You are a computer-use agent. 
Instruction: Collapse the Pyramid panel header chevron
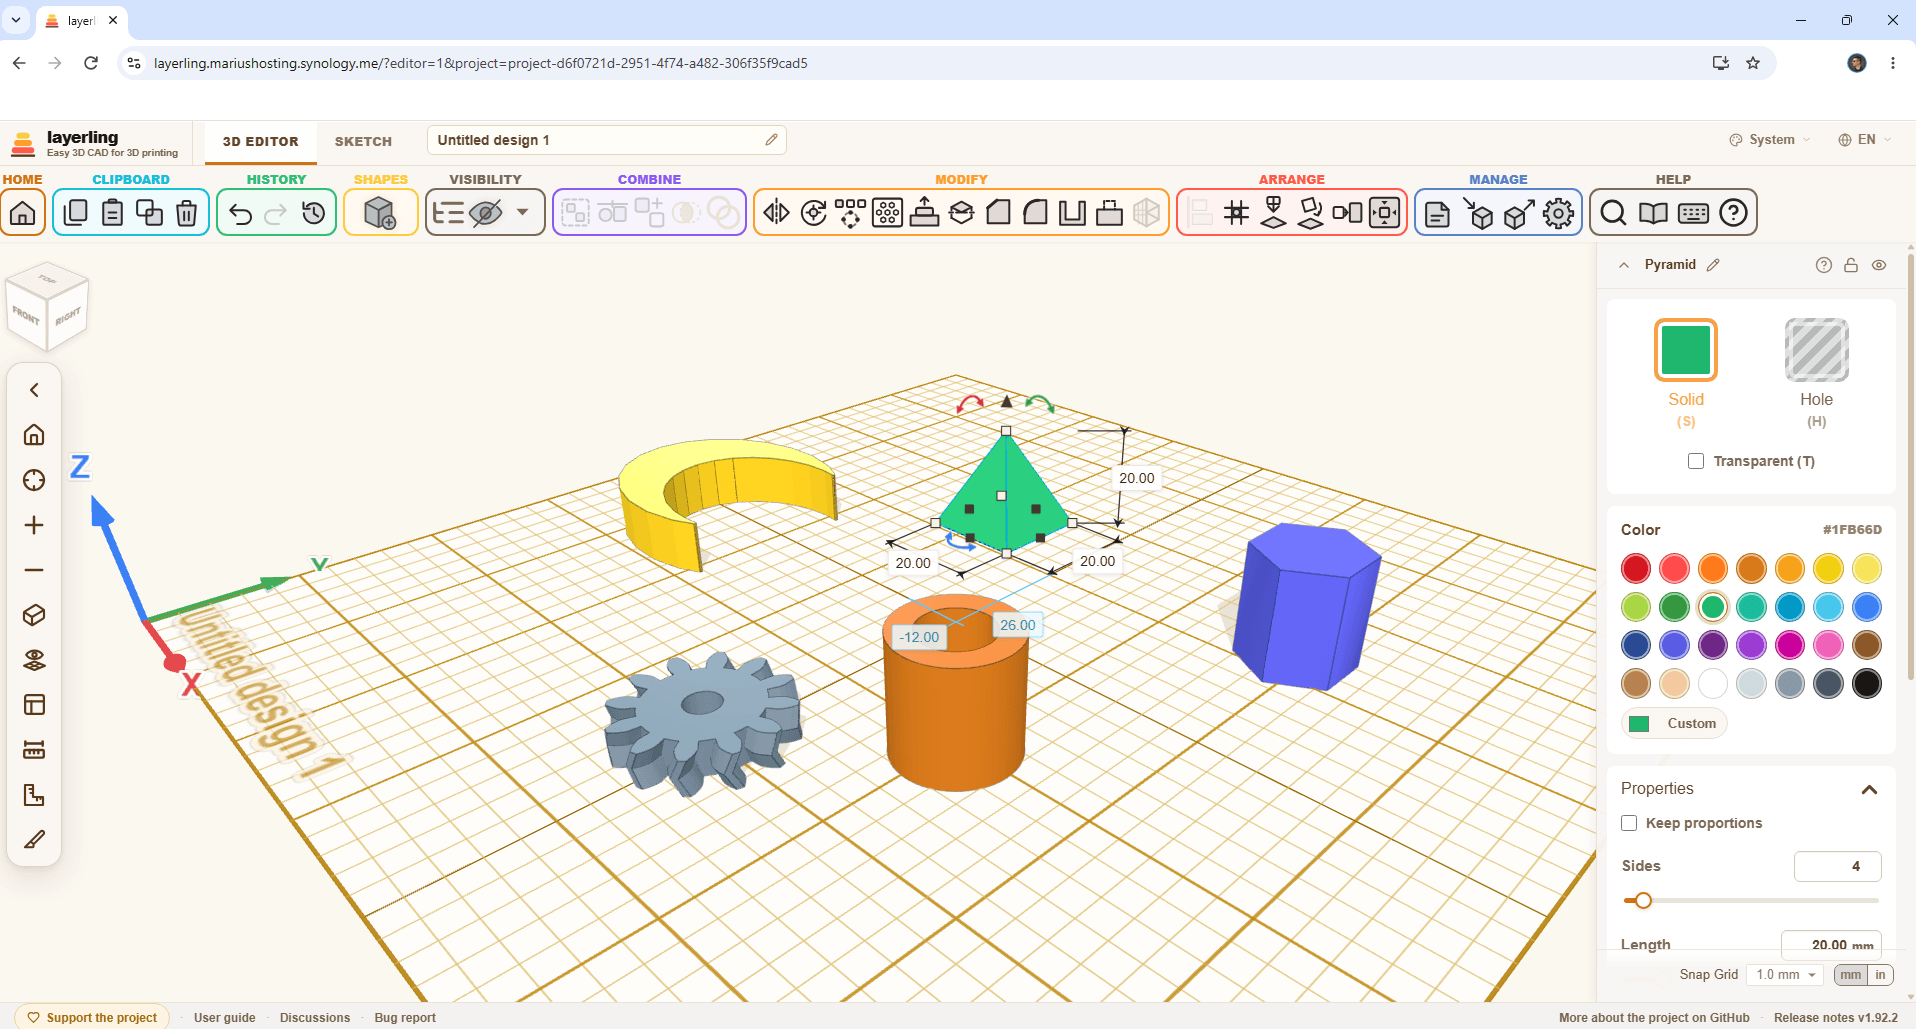coord(1624,265)
